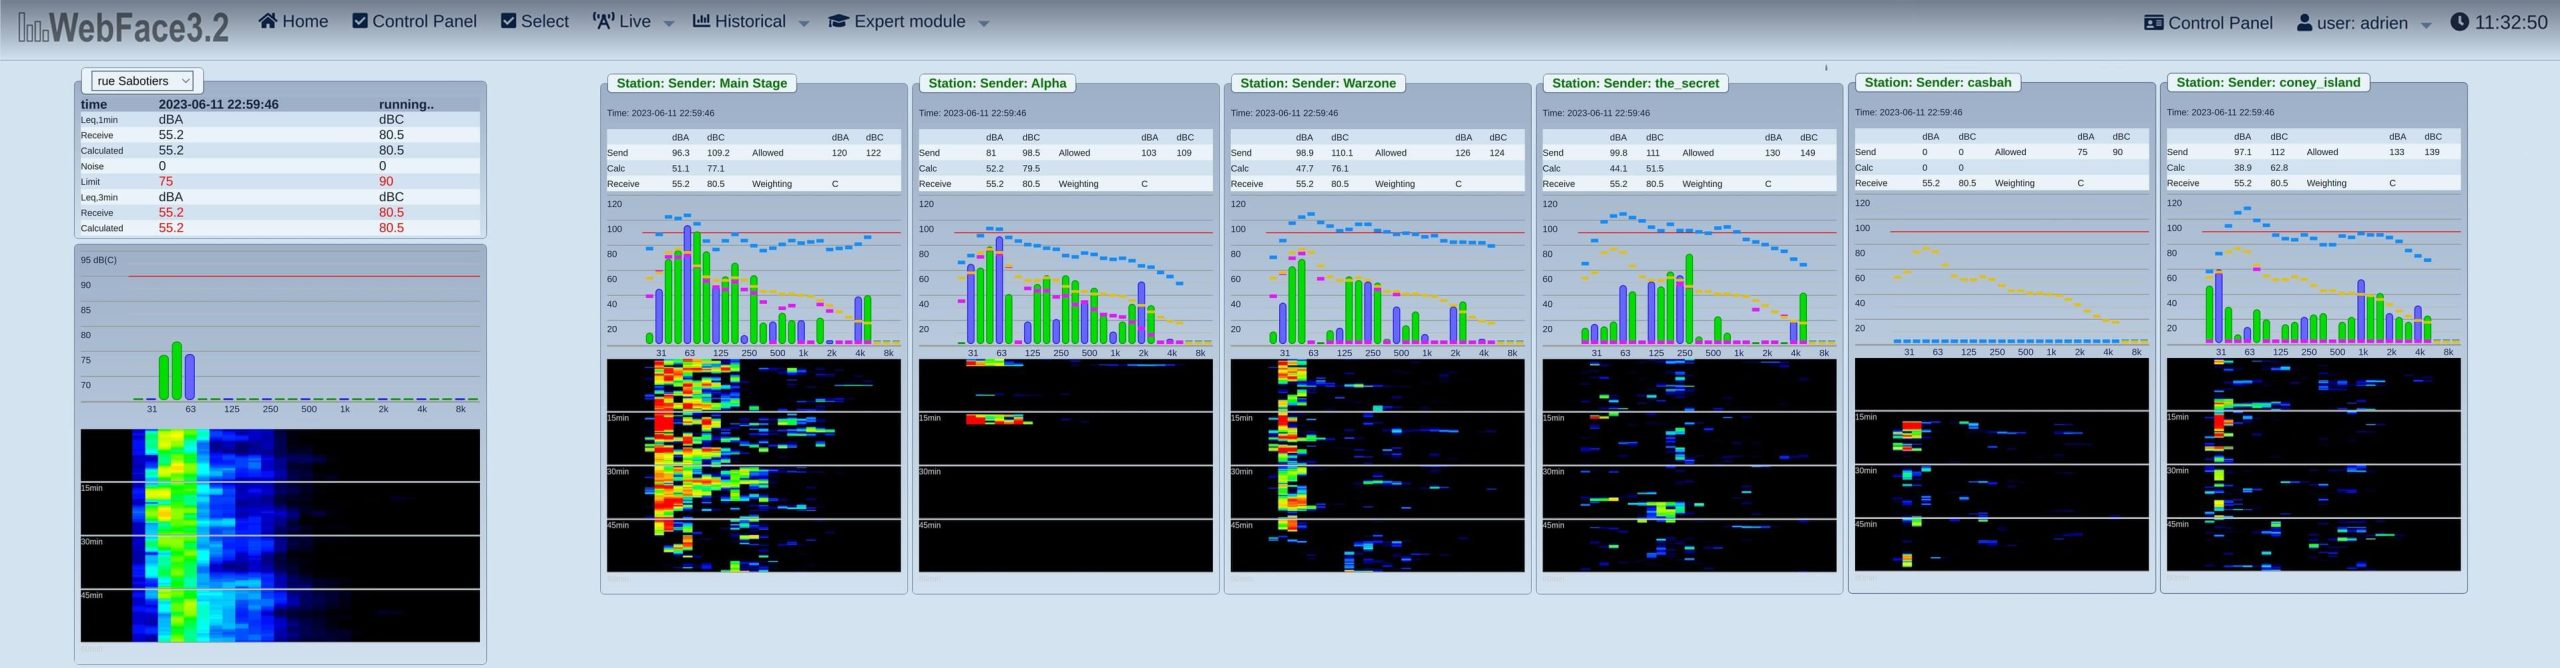2560x668 pixels.
Task: Click Warzone Send value 110.1
Action: (1342, 153)
